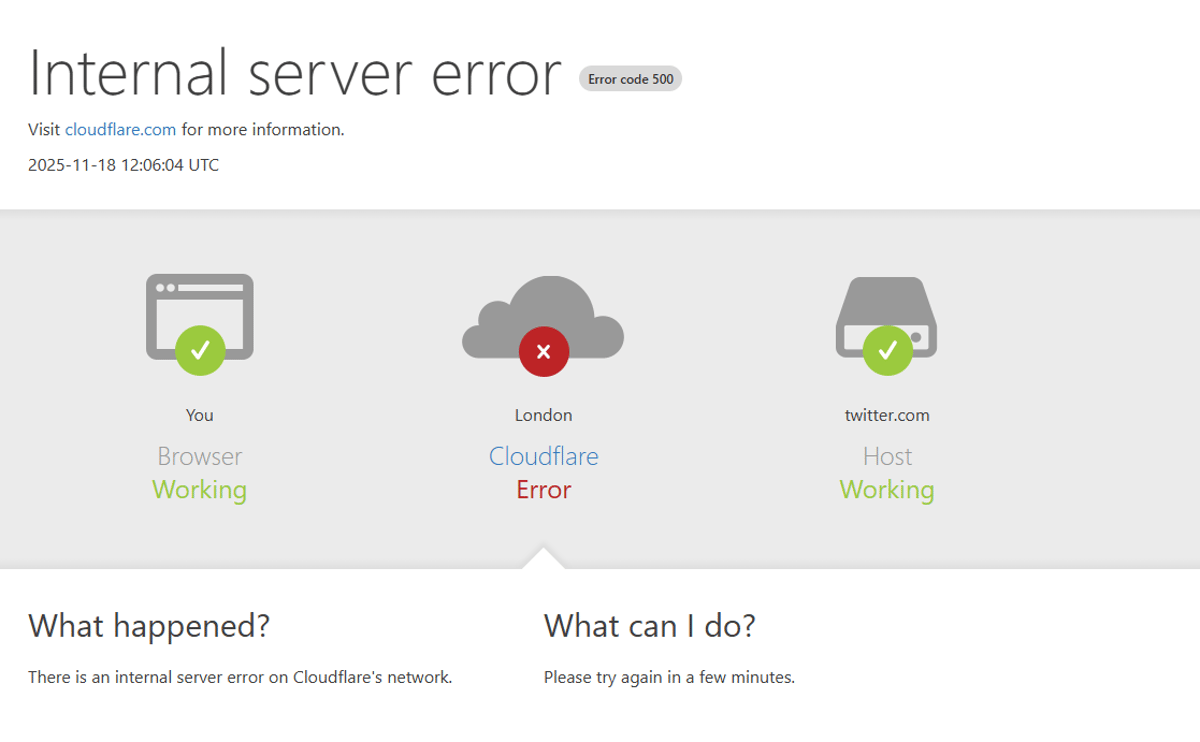Click the timestamp below the heading
Viewport: 1200px width, 742px height.
tap(123, 164)
